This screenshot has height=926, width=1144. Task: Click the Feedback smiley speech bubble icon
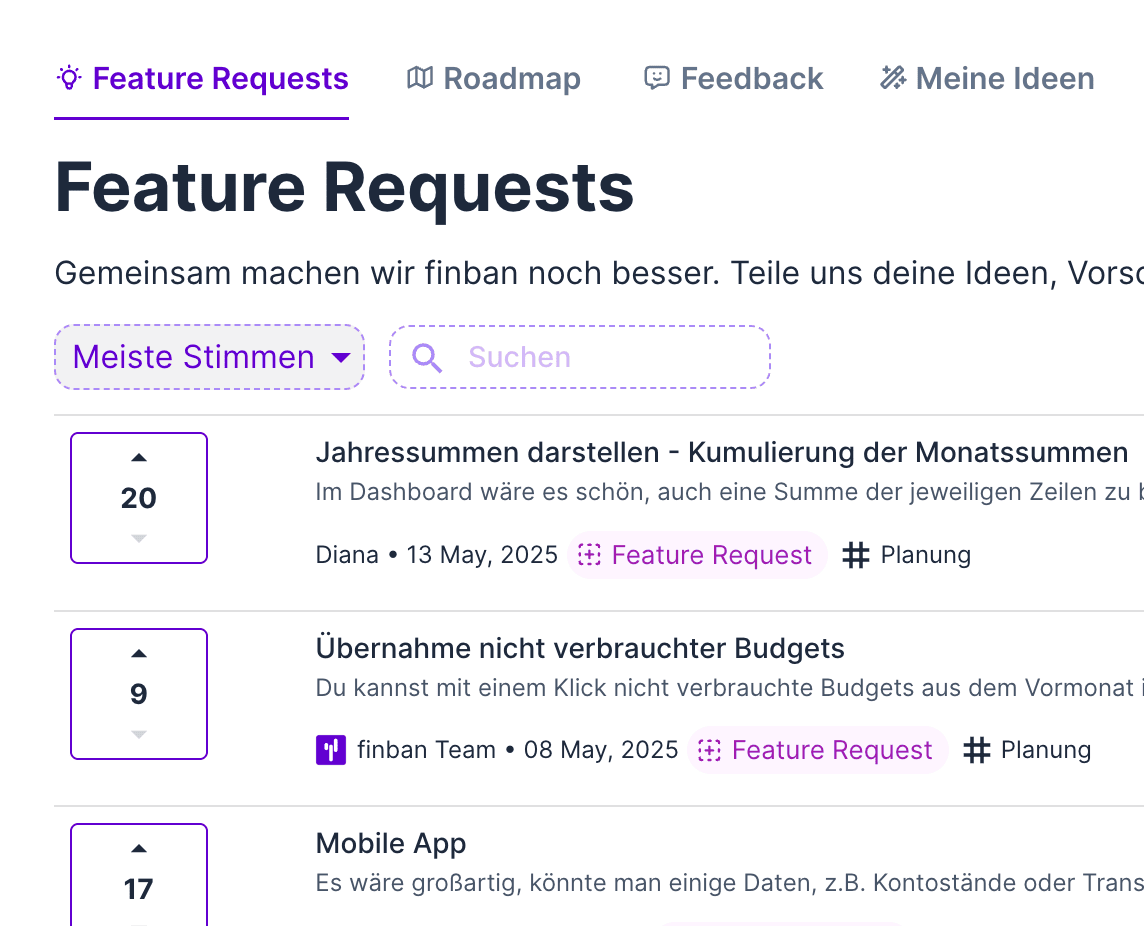coord(656,78)
